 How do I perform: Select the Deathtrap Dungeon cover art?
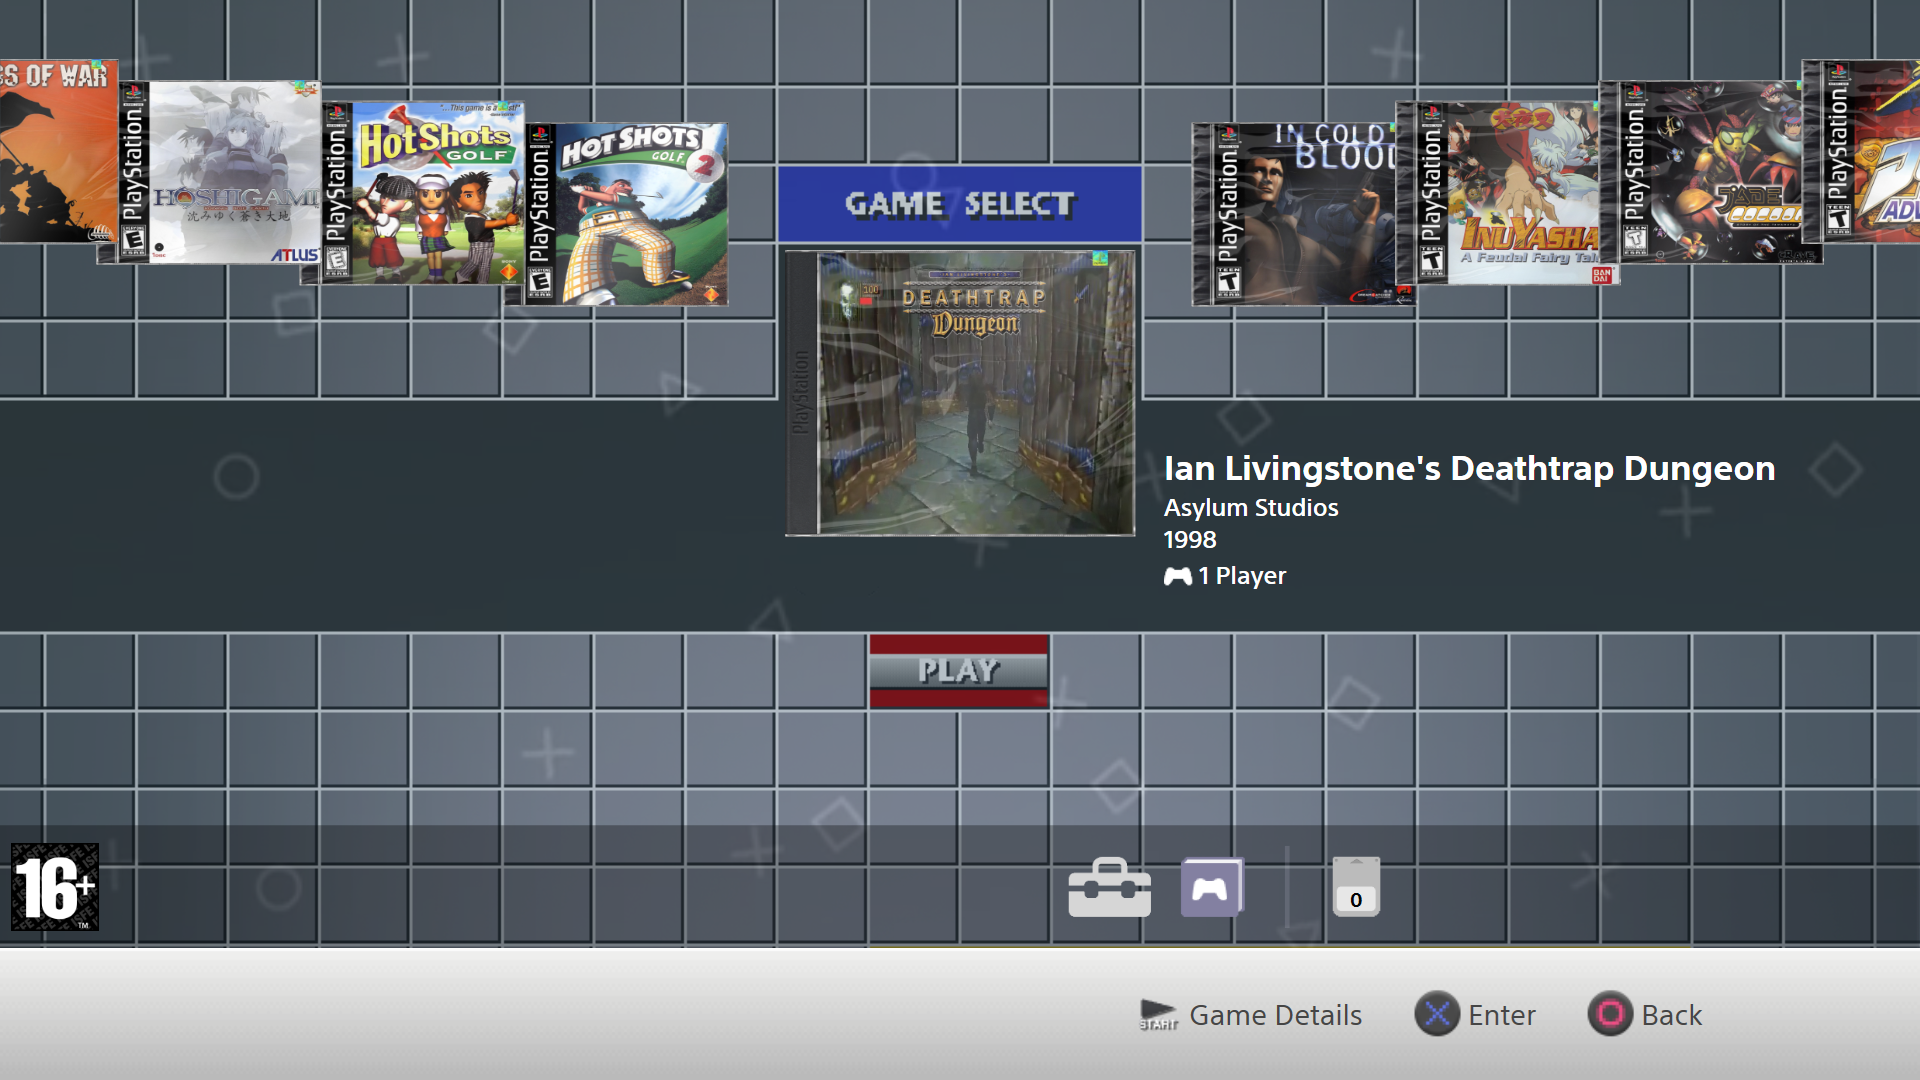pos(960,393)
